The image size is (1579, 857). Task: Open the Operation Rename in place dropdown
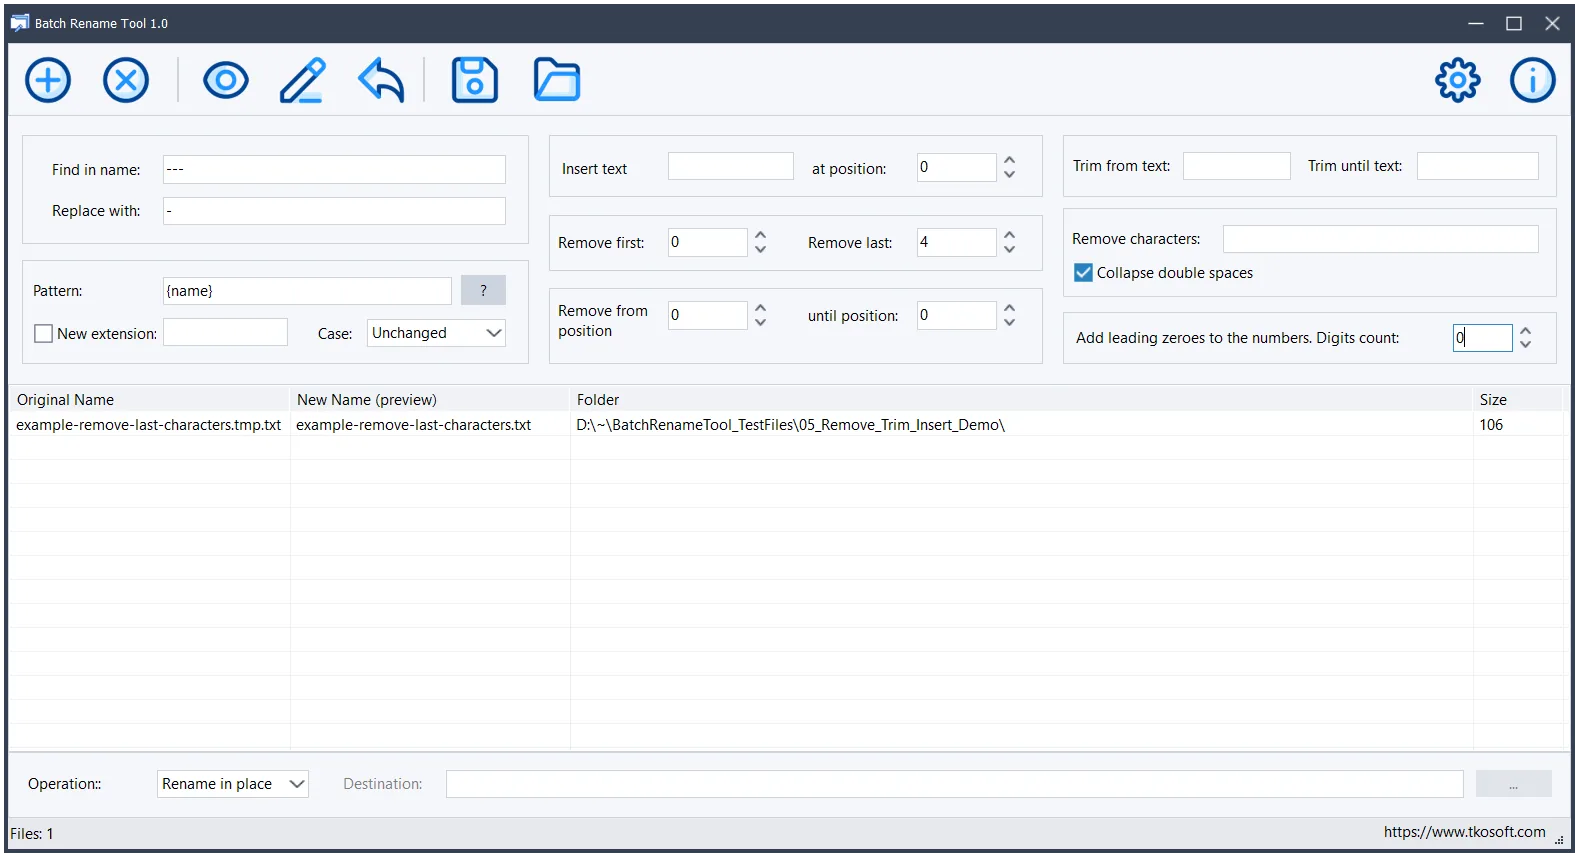point(233,784)
